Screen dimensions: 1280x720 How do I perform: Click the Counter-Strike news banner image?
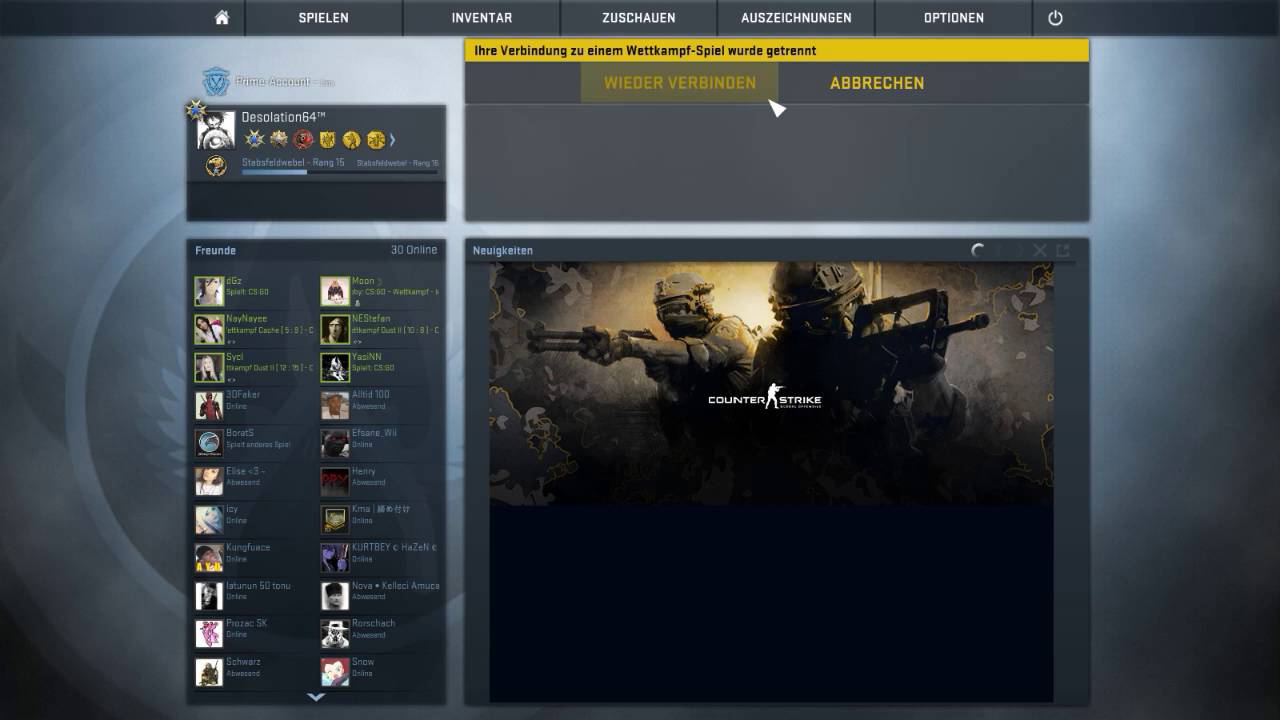(x=771, y=384)
